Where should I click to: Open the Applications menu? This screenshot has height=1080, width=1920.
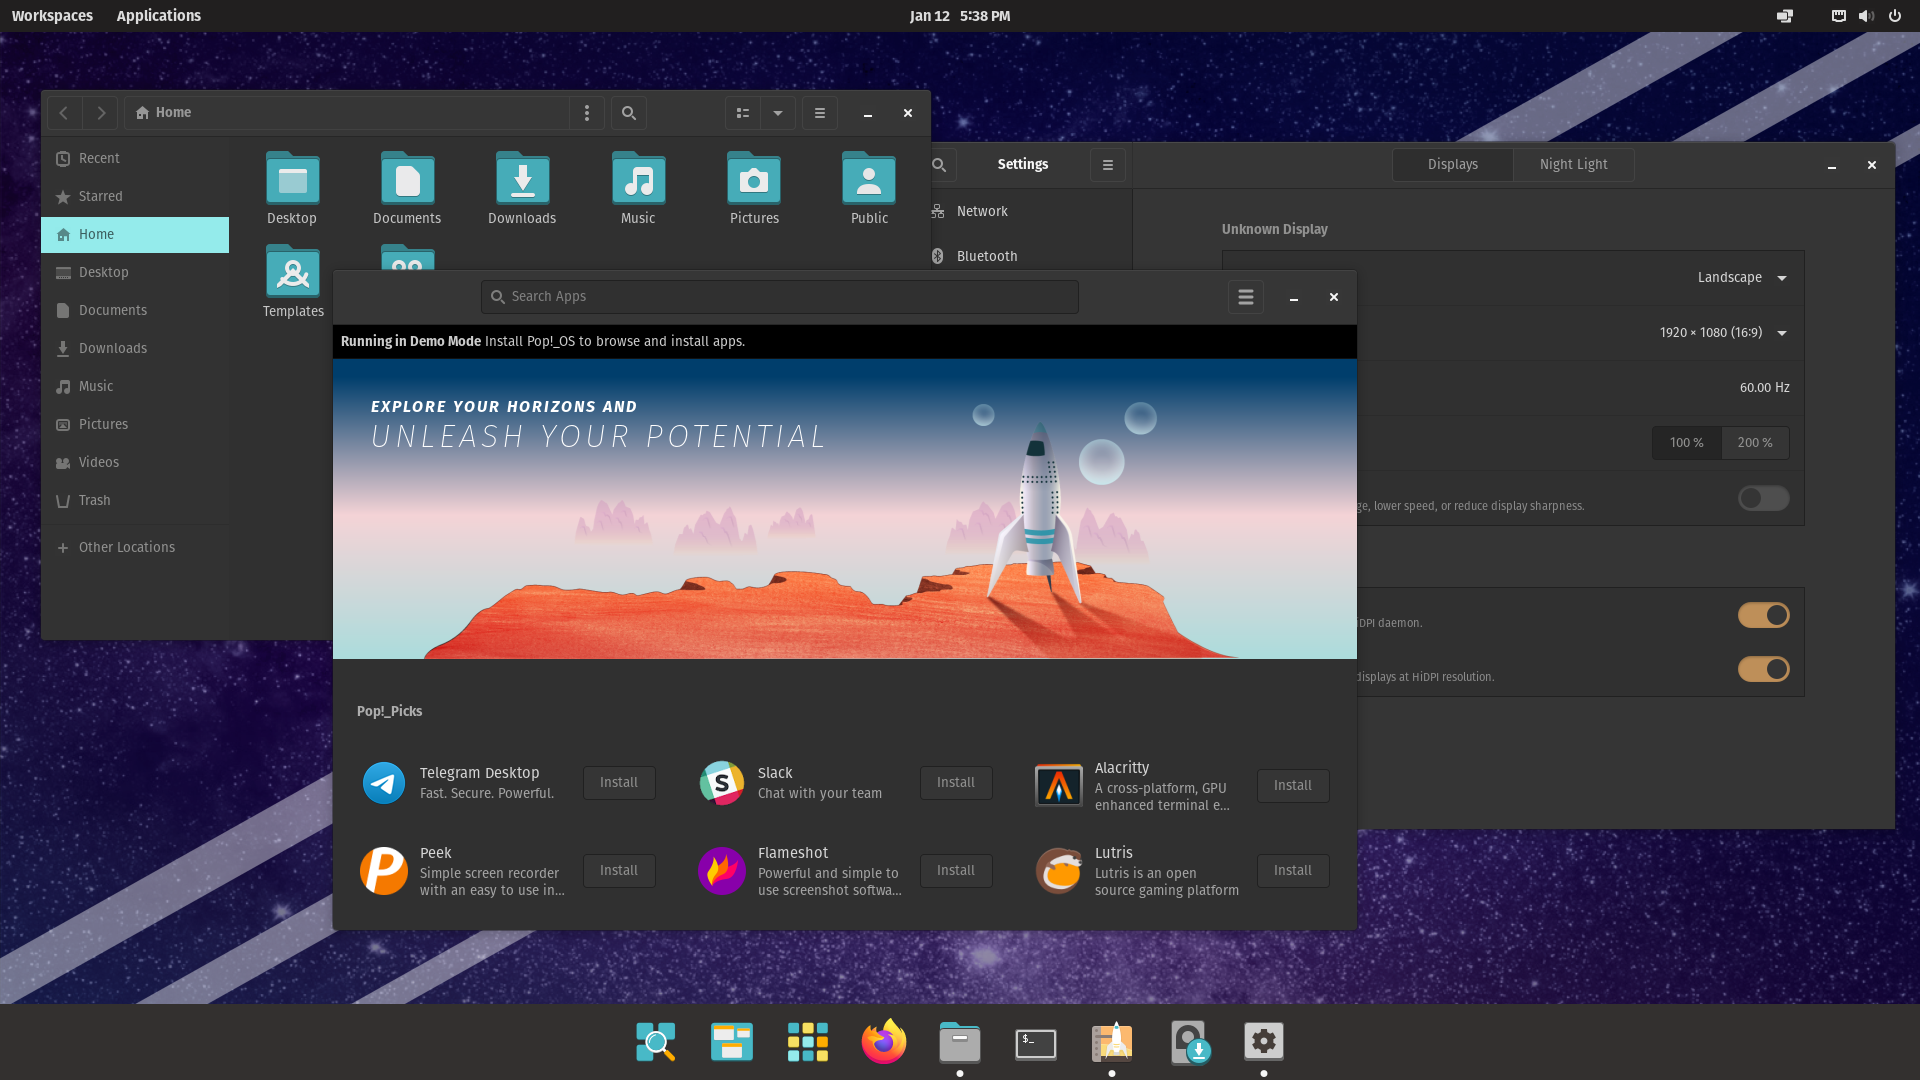pos(159,16)
